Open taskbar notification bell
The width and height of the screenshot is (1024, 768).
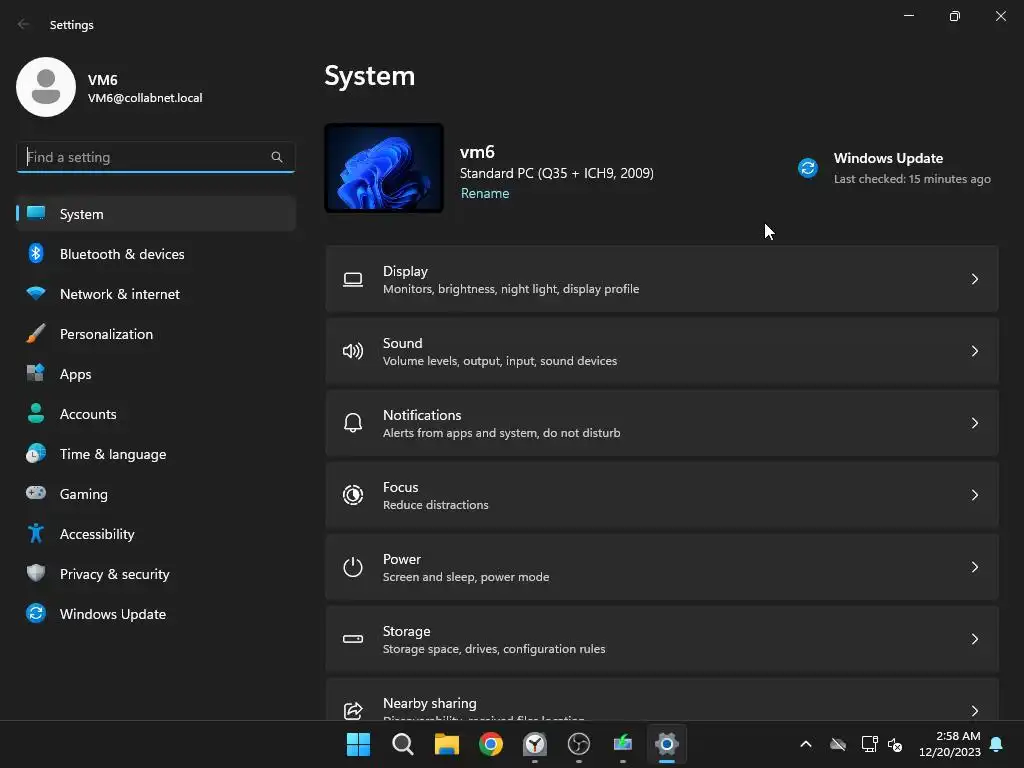click(x=997, y=744)
